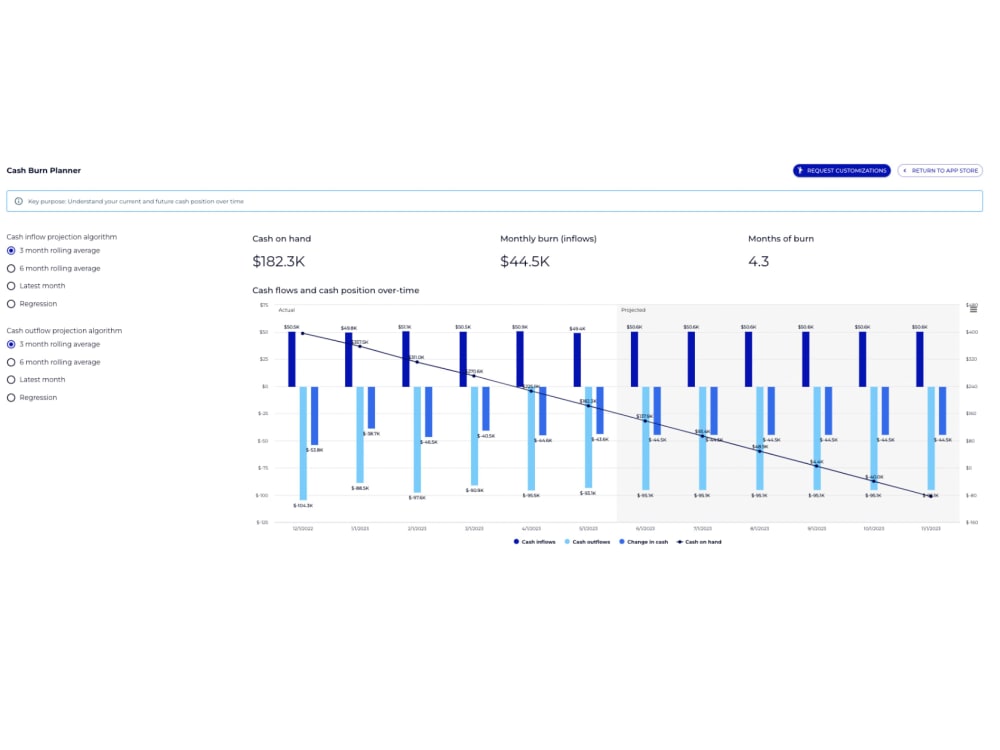The image size is (1000, 750).
Task: Select 6 month rolling average for cash inflows
Action: 9,268
